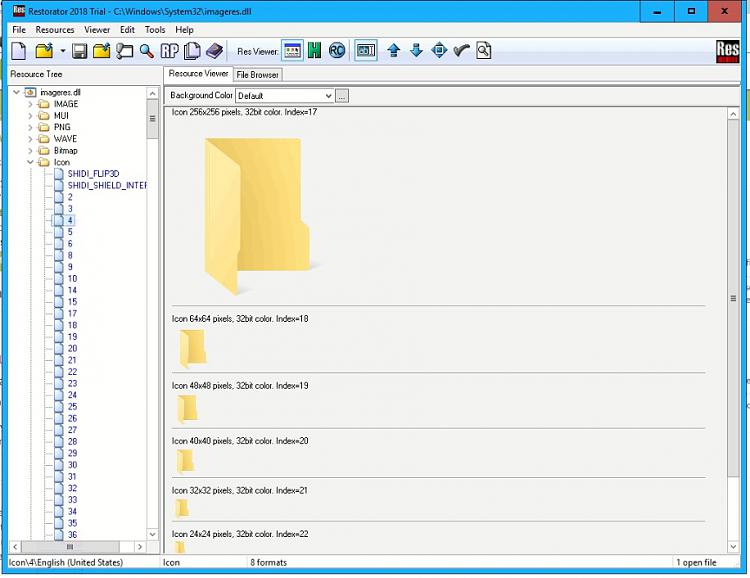This screenshot has width=750, height=578.
Task: Click the 256x256 folder icon preview
Action: tap(256, 215)
